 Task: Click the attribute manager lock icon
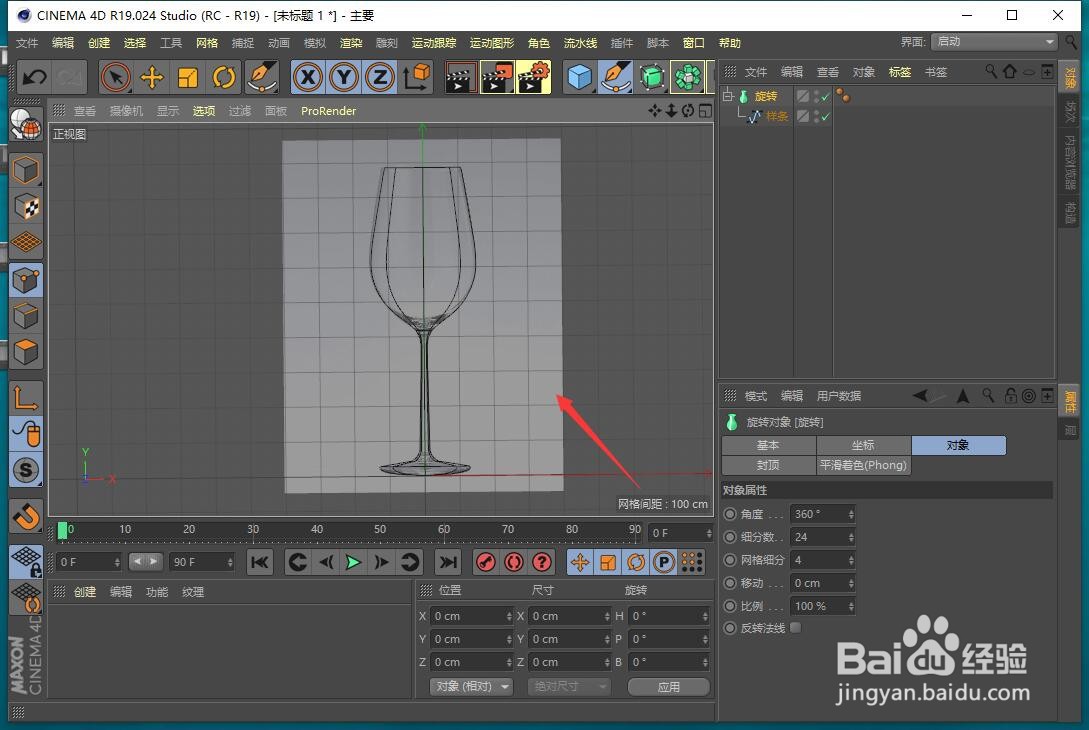coord(1011,395)
